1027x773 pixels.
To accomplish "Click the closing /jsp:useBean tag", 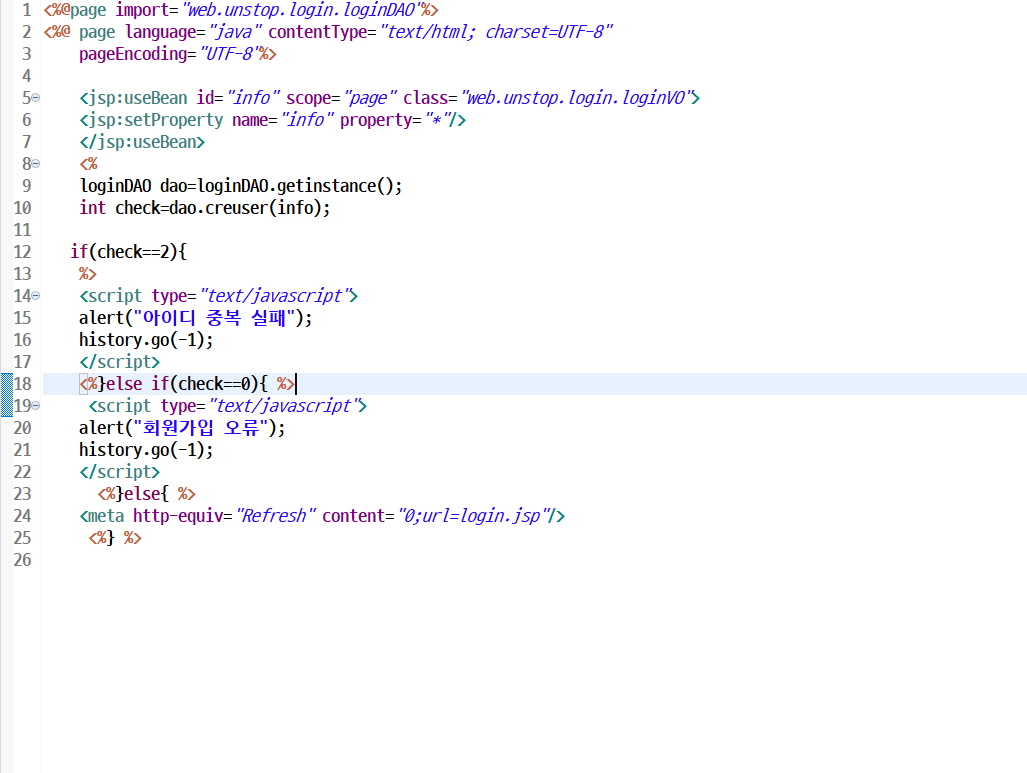I will (142, 142).
